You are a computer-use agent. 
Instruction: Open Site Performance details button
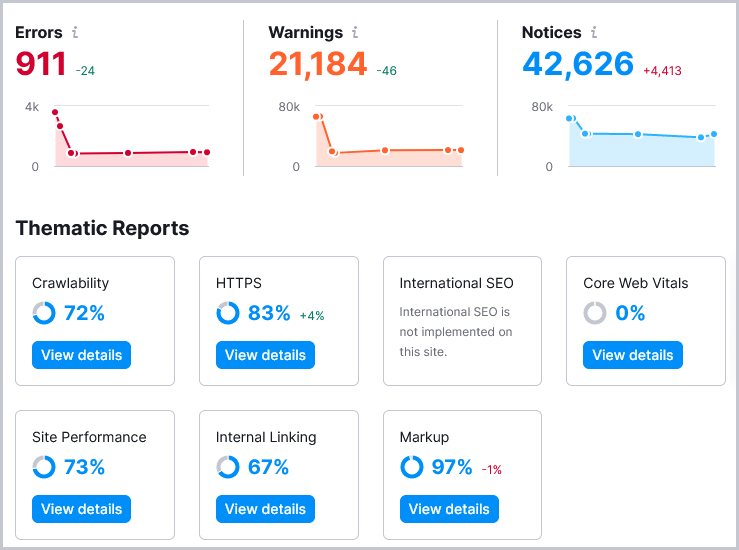click(81, 509)
